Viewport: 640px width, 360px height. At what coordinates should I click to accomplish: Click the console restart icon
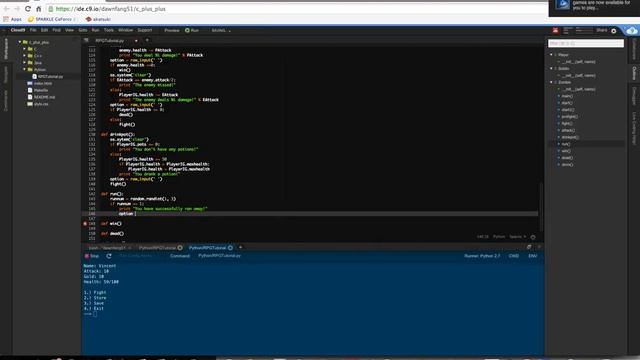[x=109, y=256]
